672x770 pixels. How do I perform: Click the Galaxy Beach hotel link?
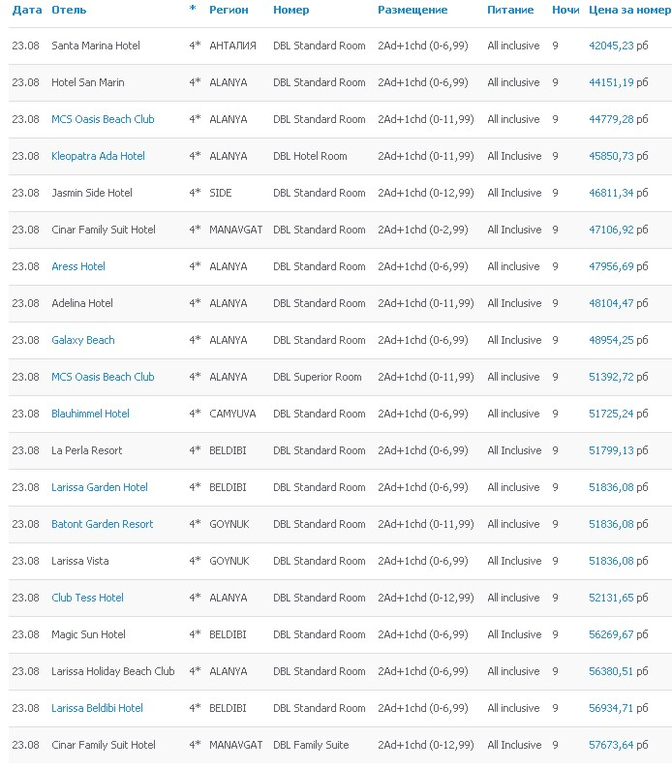[x=83, y=340]
